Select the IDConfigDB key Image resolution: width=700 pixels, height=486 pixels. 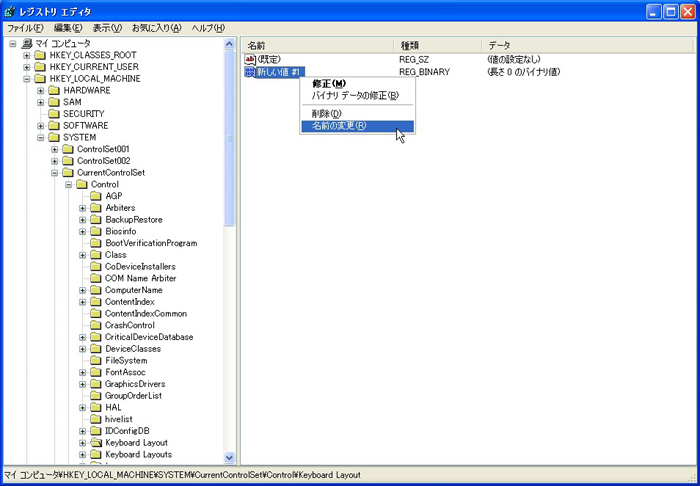pyautogui.click(x=127, y=431)
